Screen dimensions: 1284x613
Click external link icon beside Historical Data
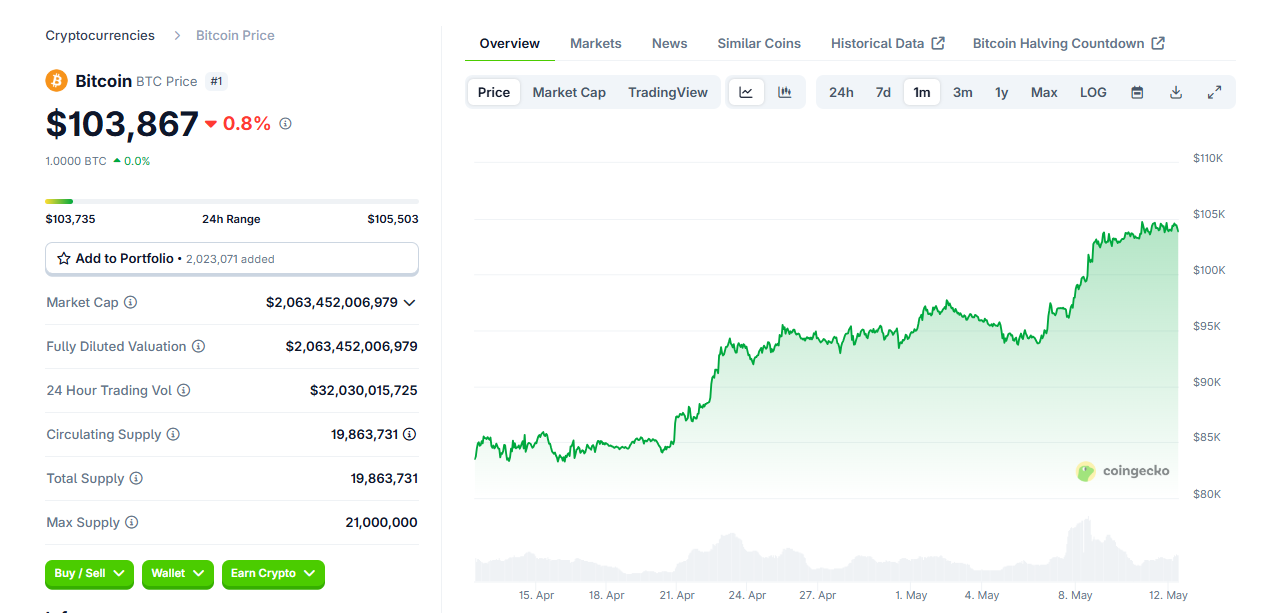coord(938,43)
